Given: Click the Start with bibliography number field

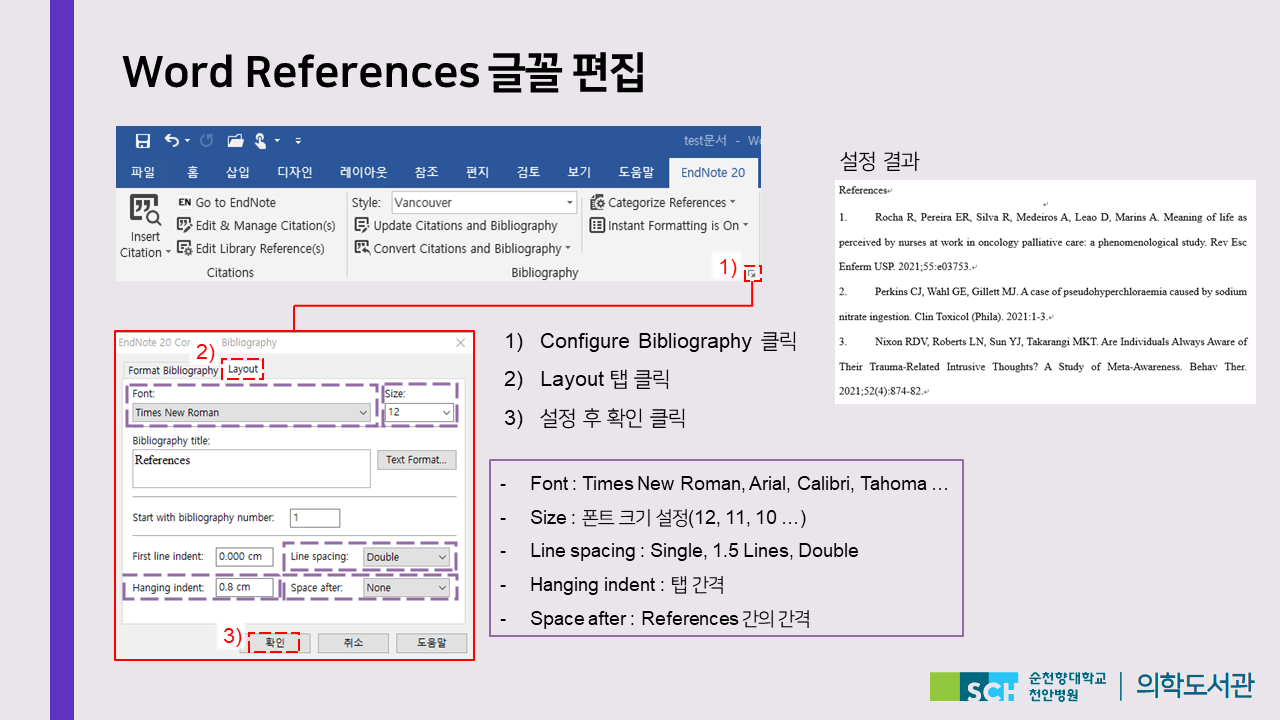Looking at the screenshot, I should (x=315, y=518).
